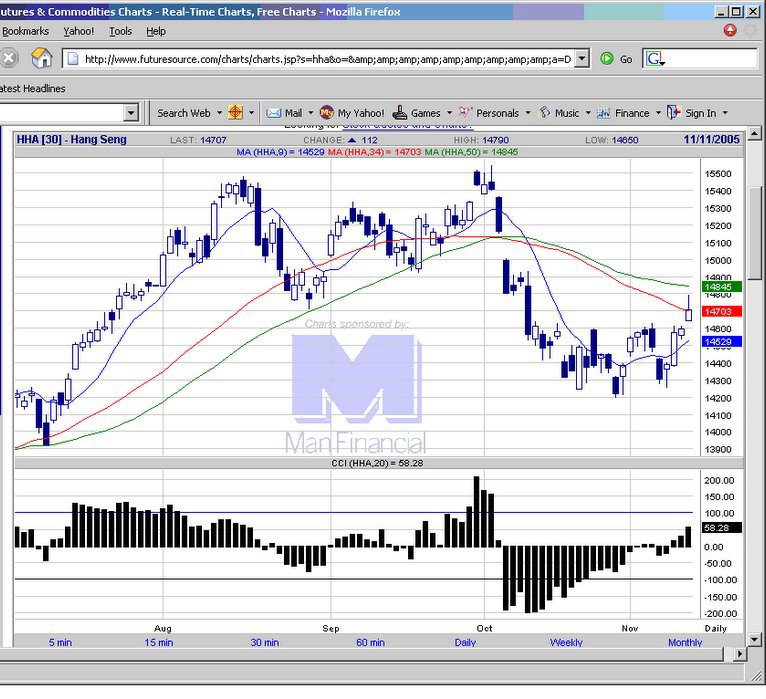Click the vertical scrollbar up arrow
This screenshot has height=699, width=766.
[x=754, y=133]
